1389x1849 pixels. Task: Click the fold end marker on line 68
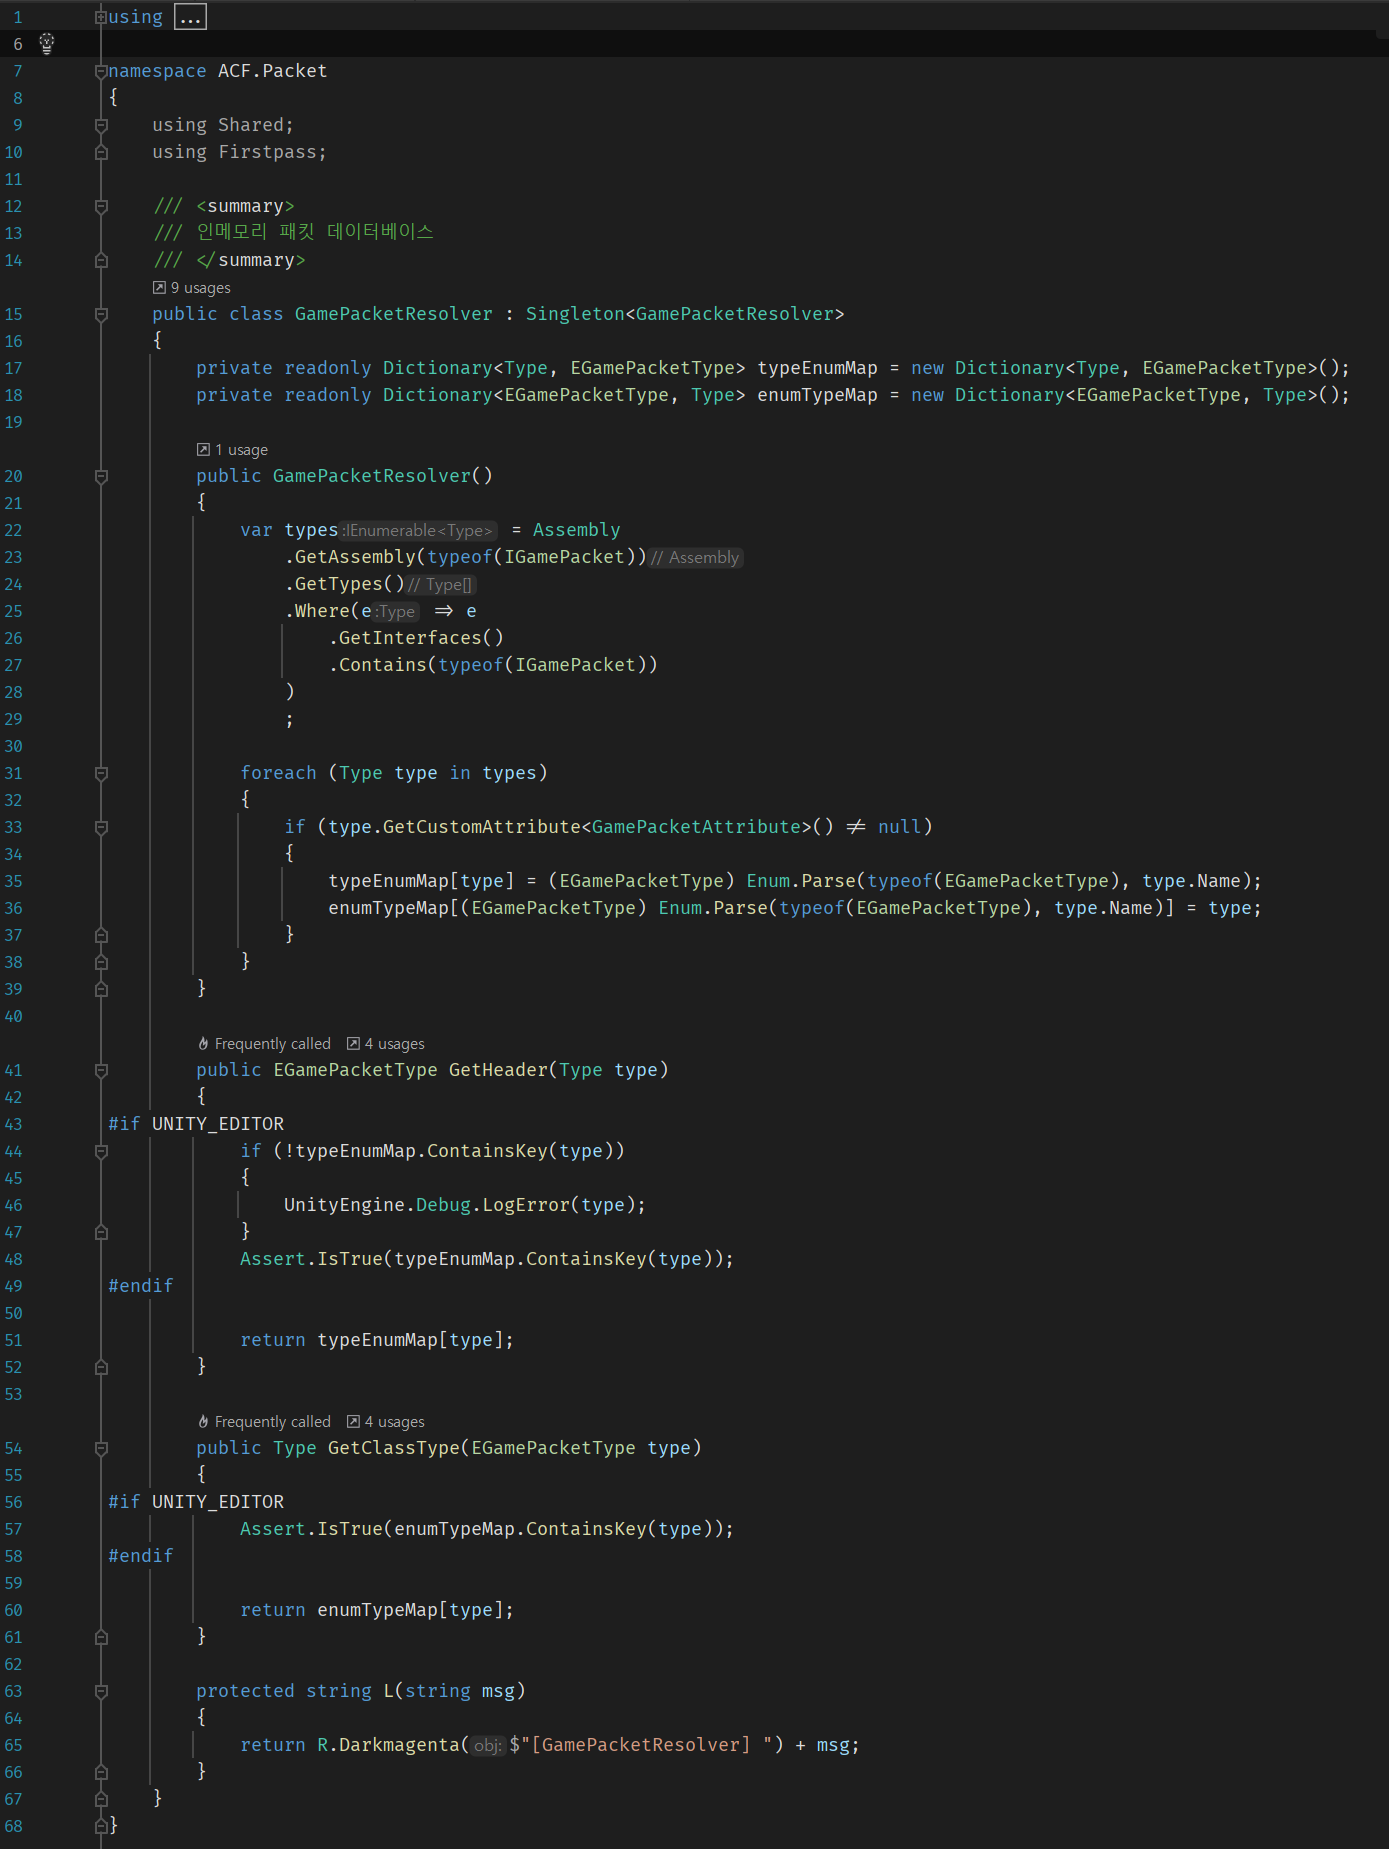(x=101, y=1826)
